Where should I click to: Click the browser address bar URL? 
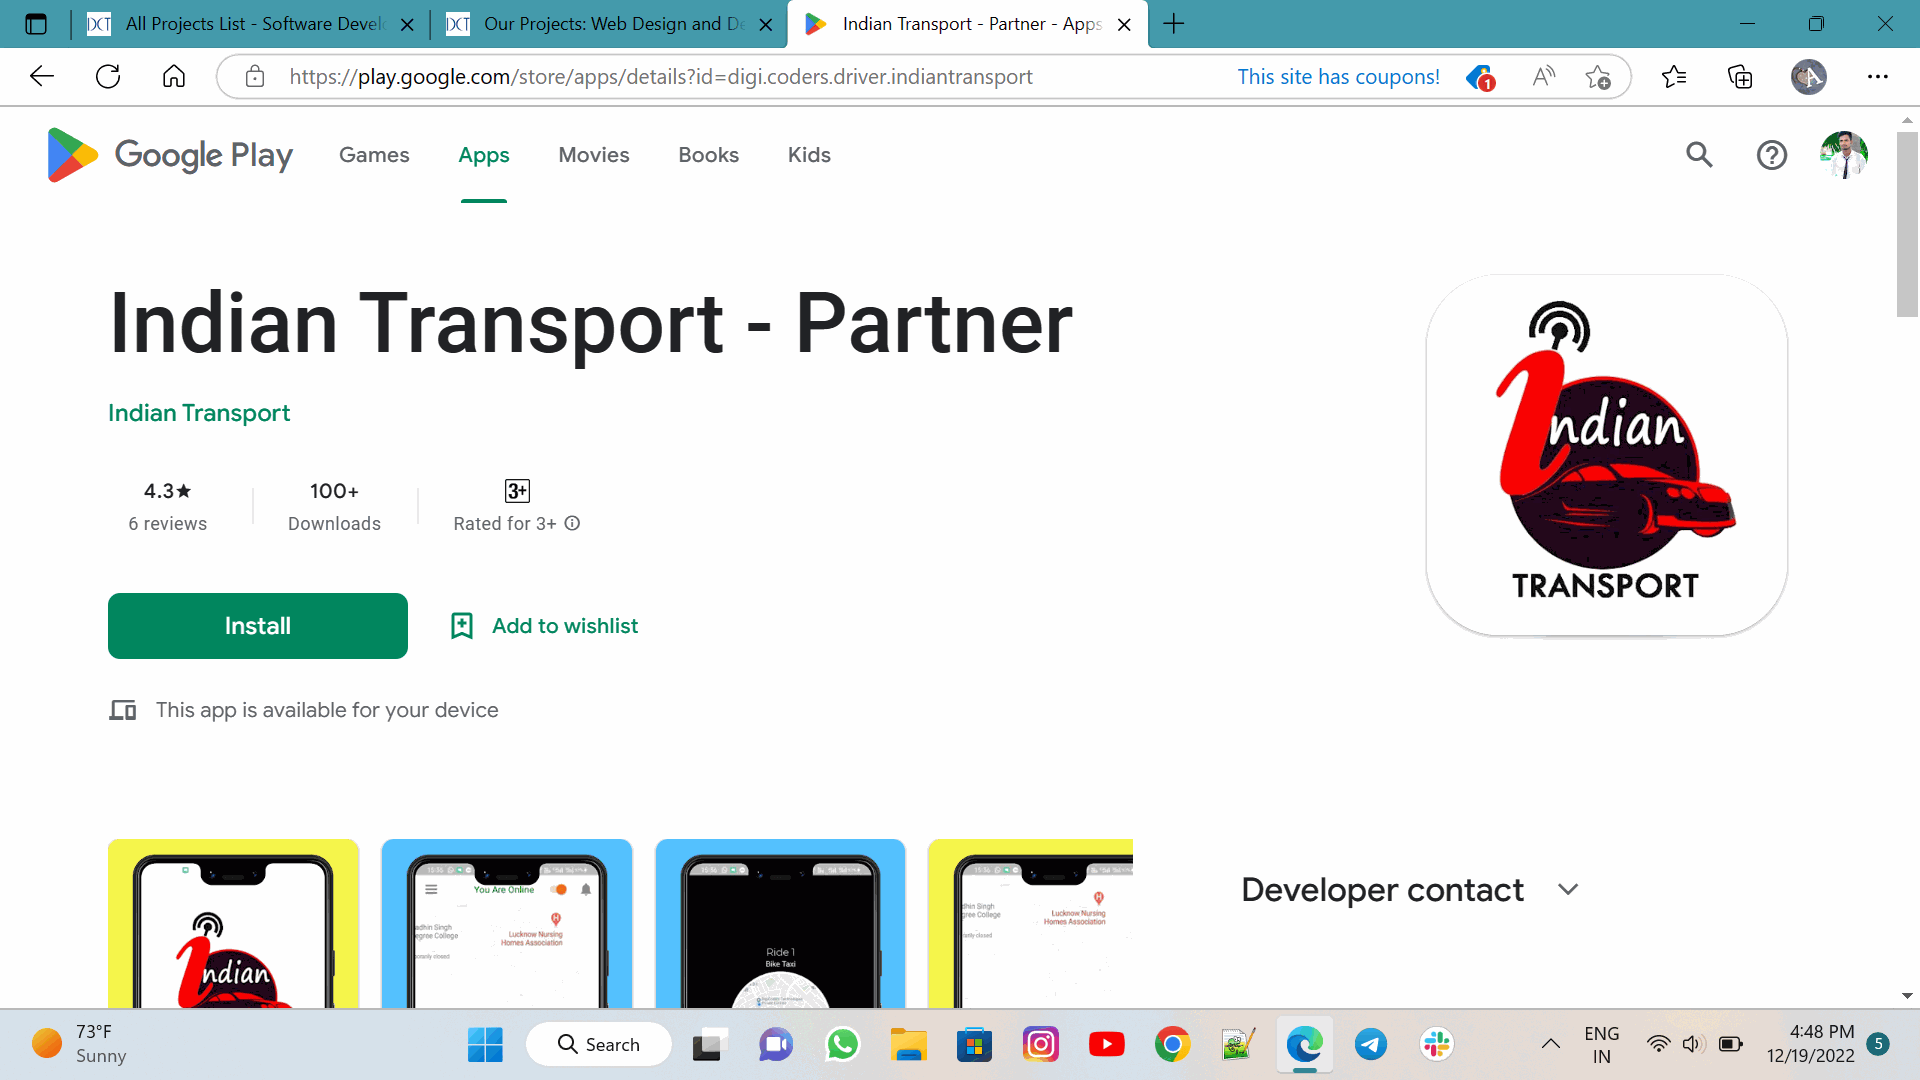point(661,77)
